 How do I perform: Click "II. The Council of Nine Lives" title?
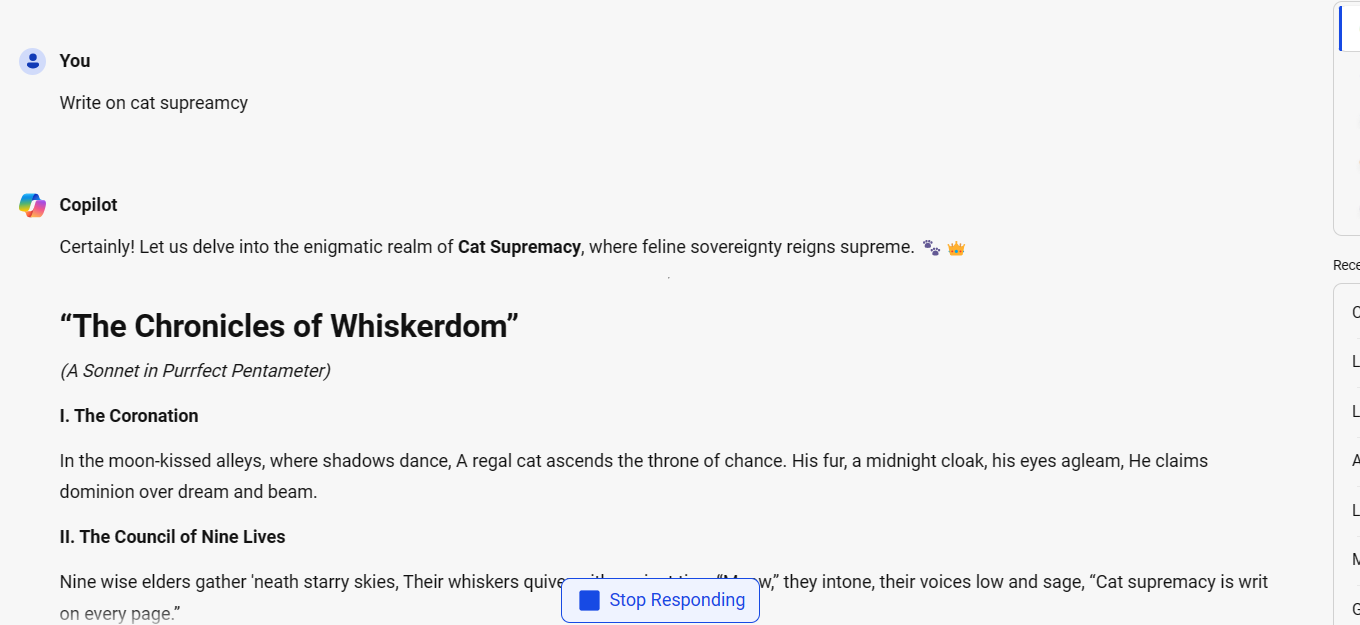[x=172, y=537]
